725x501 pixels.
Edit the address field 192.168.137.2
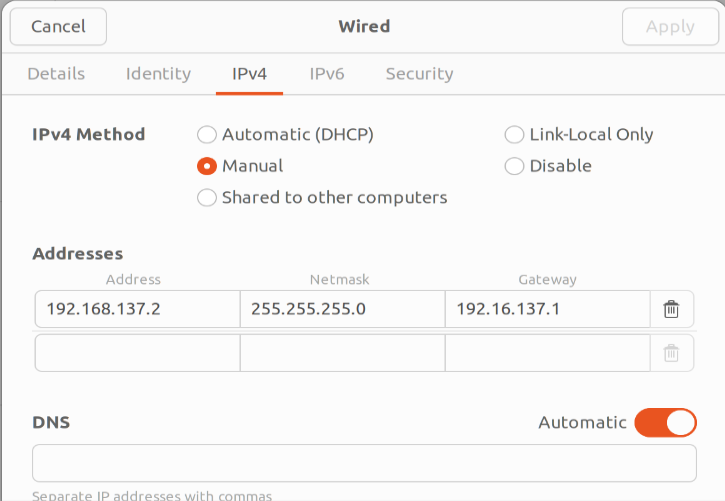pyautogui.click(x=137, y=309)
